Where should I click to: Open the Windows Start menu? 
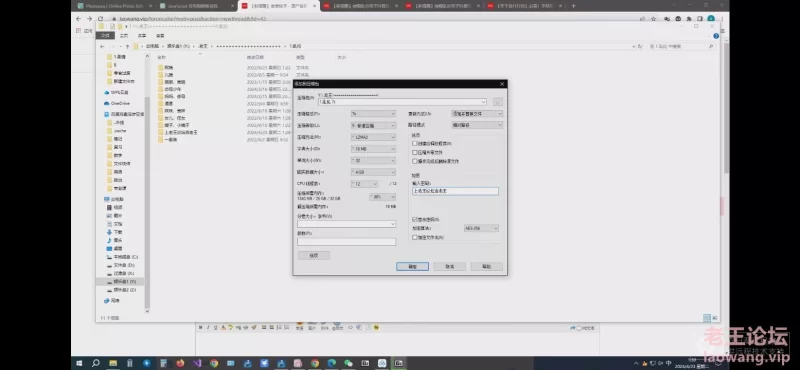click(80, 363)
